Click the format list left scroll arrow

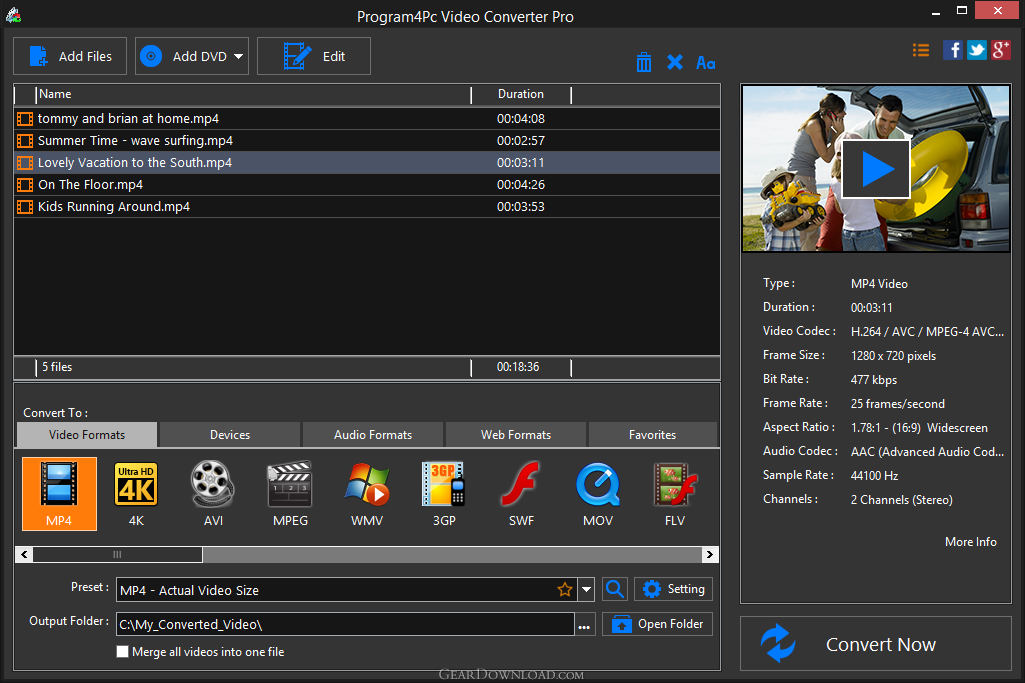click(x=24, y=555)
